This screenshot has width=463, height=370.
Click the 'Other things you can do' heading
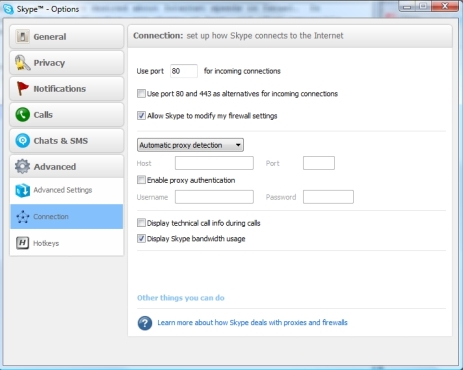point(181,298)
